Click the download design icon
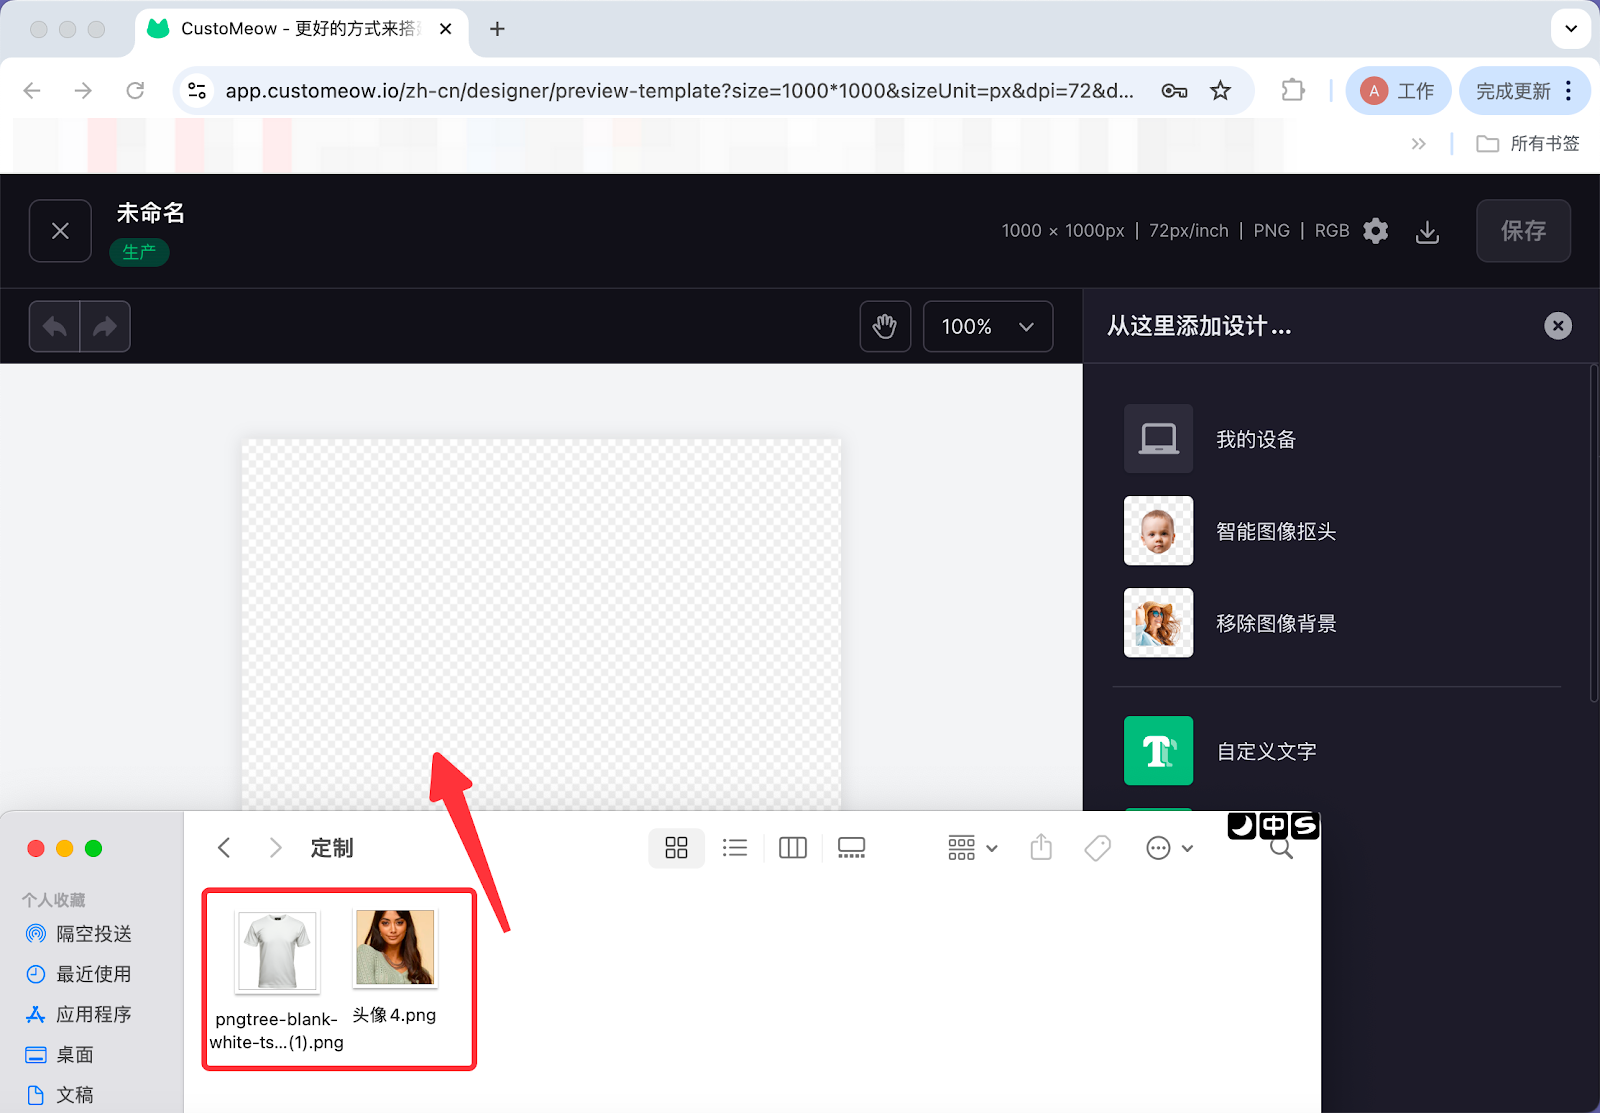 (1428, 232)
